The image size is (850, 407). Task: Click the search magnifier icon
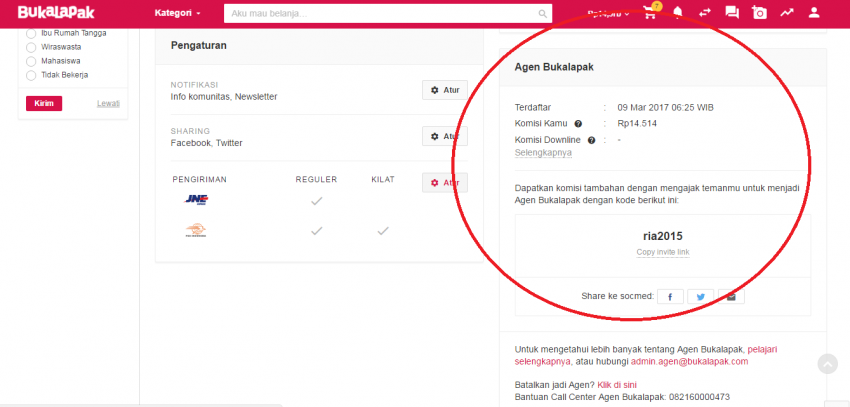tap(542, 14)
